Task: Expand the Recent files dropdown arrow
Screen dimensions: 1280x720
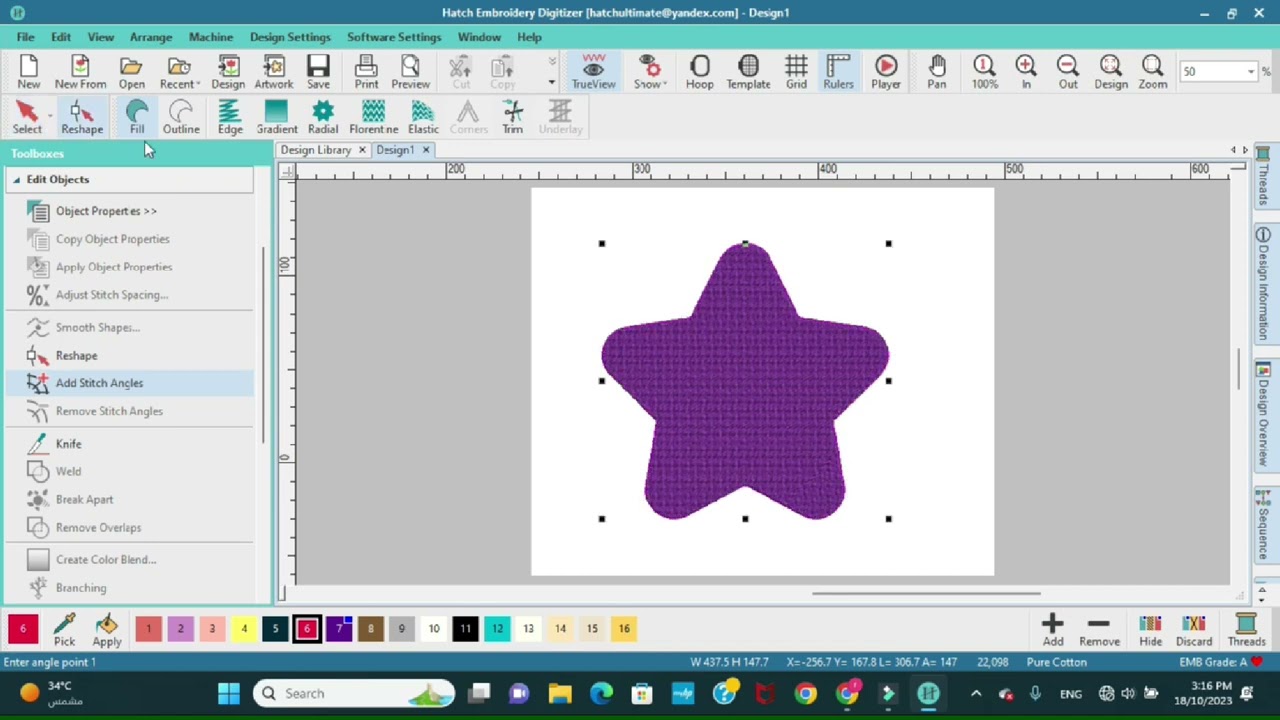Action: (x=198, y=85)
